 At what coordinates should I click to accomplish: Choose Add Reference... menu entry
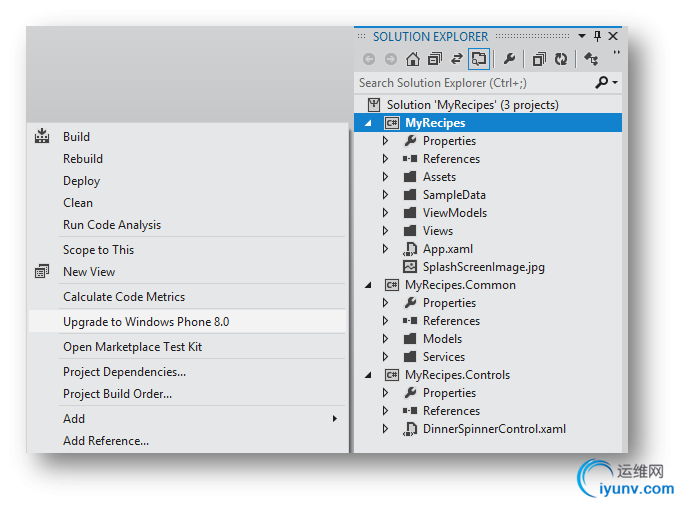tap(189, 441)
